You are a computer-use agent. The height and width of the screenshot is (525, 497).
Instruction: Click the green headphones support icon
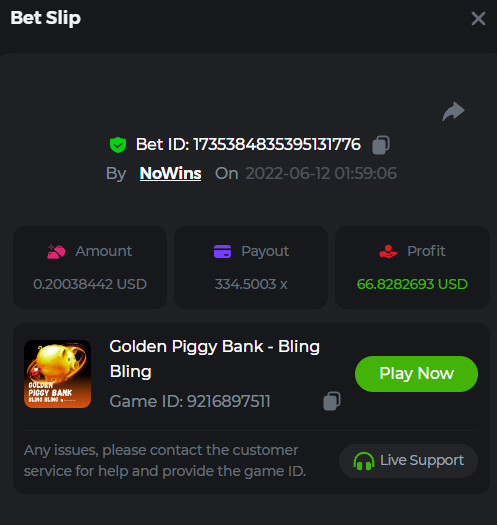pos(364,461)
